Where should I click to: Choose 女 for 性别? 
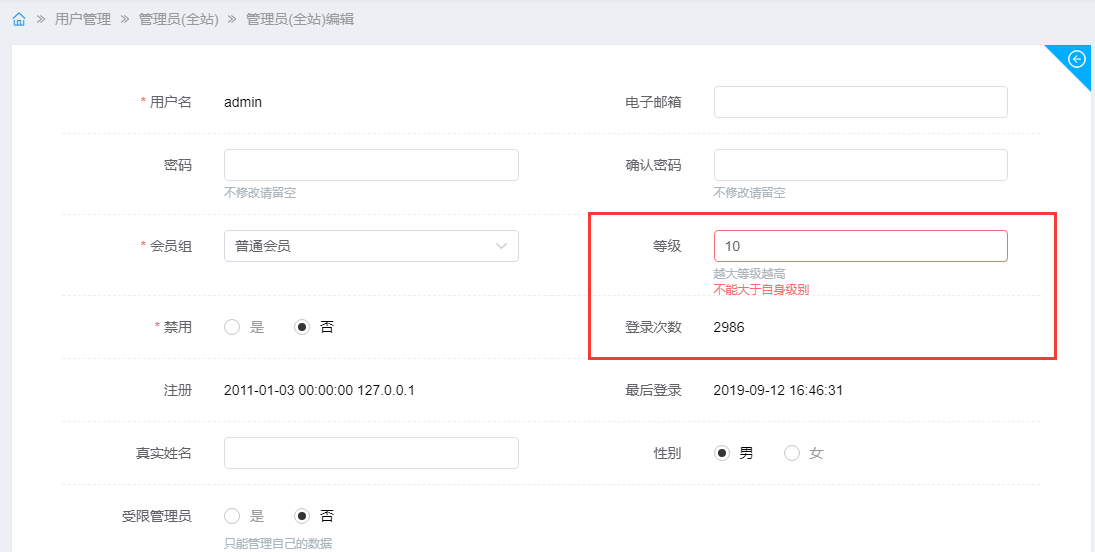792,453
